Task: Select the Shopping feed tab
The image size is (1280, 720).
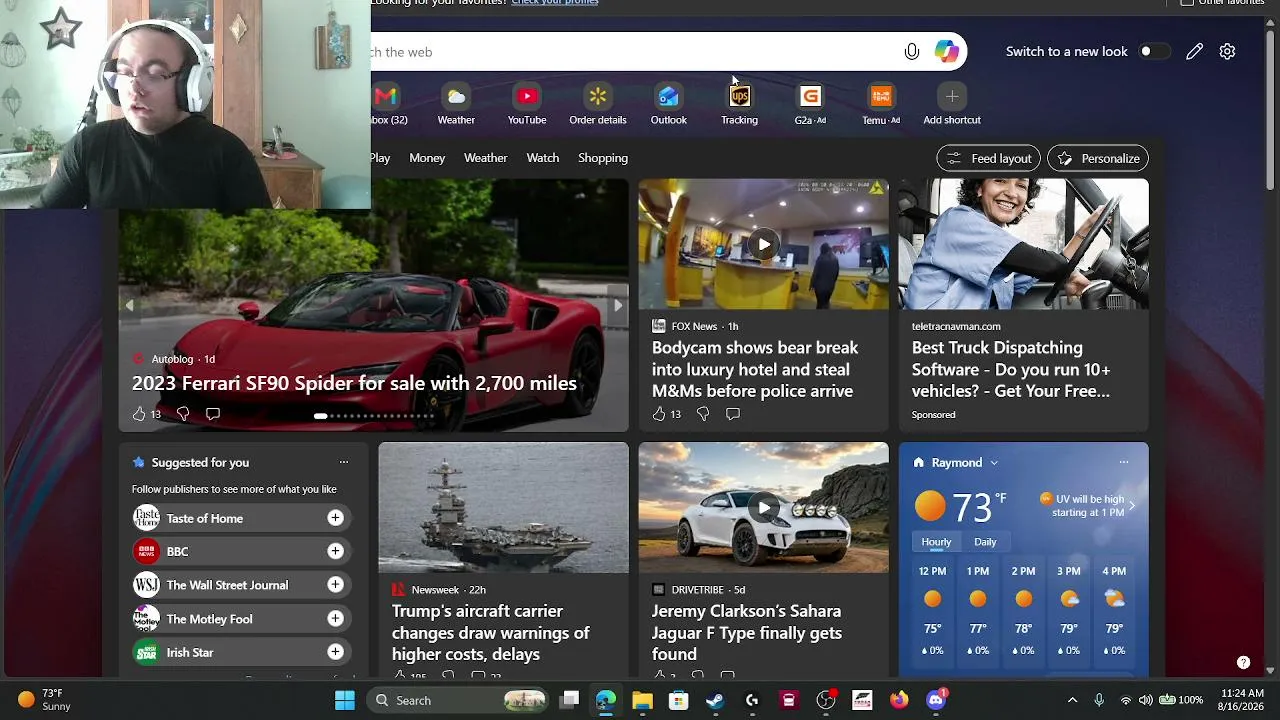Action: click(603, 158)
